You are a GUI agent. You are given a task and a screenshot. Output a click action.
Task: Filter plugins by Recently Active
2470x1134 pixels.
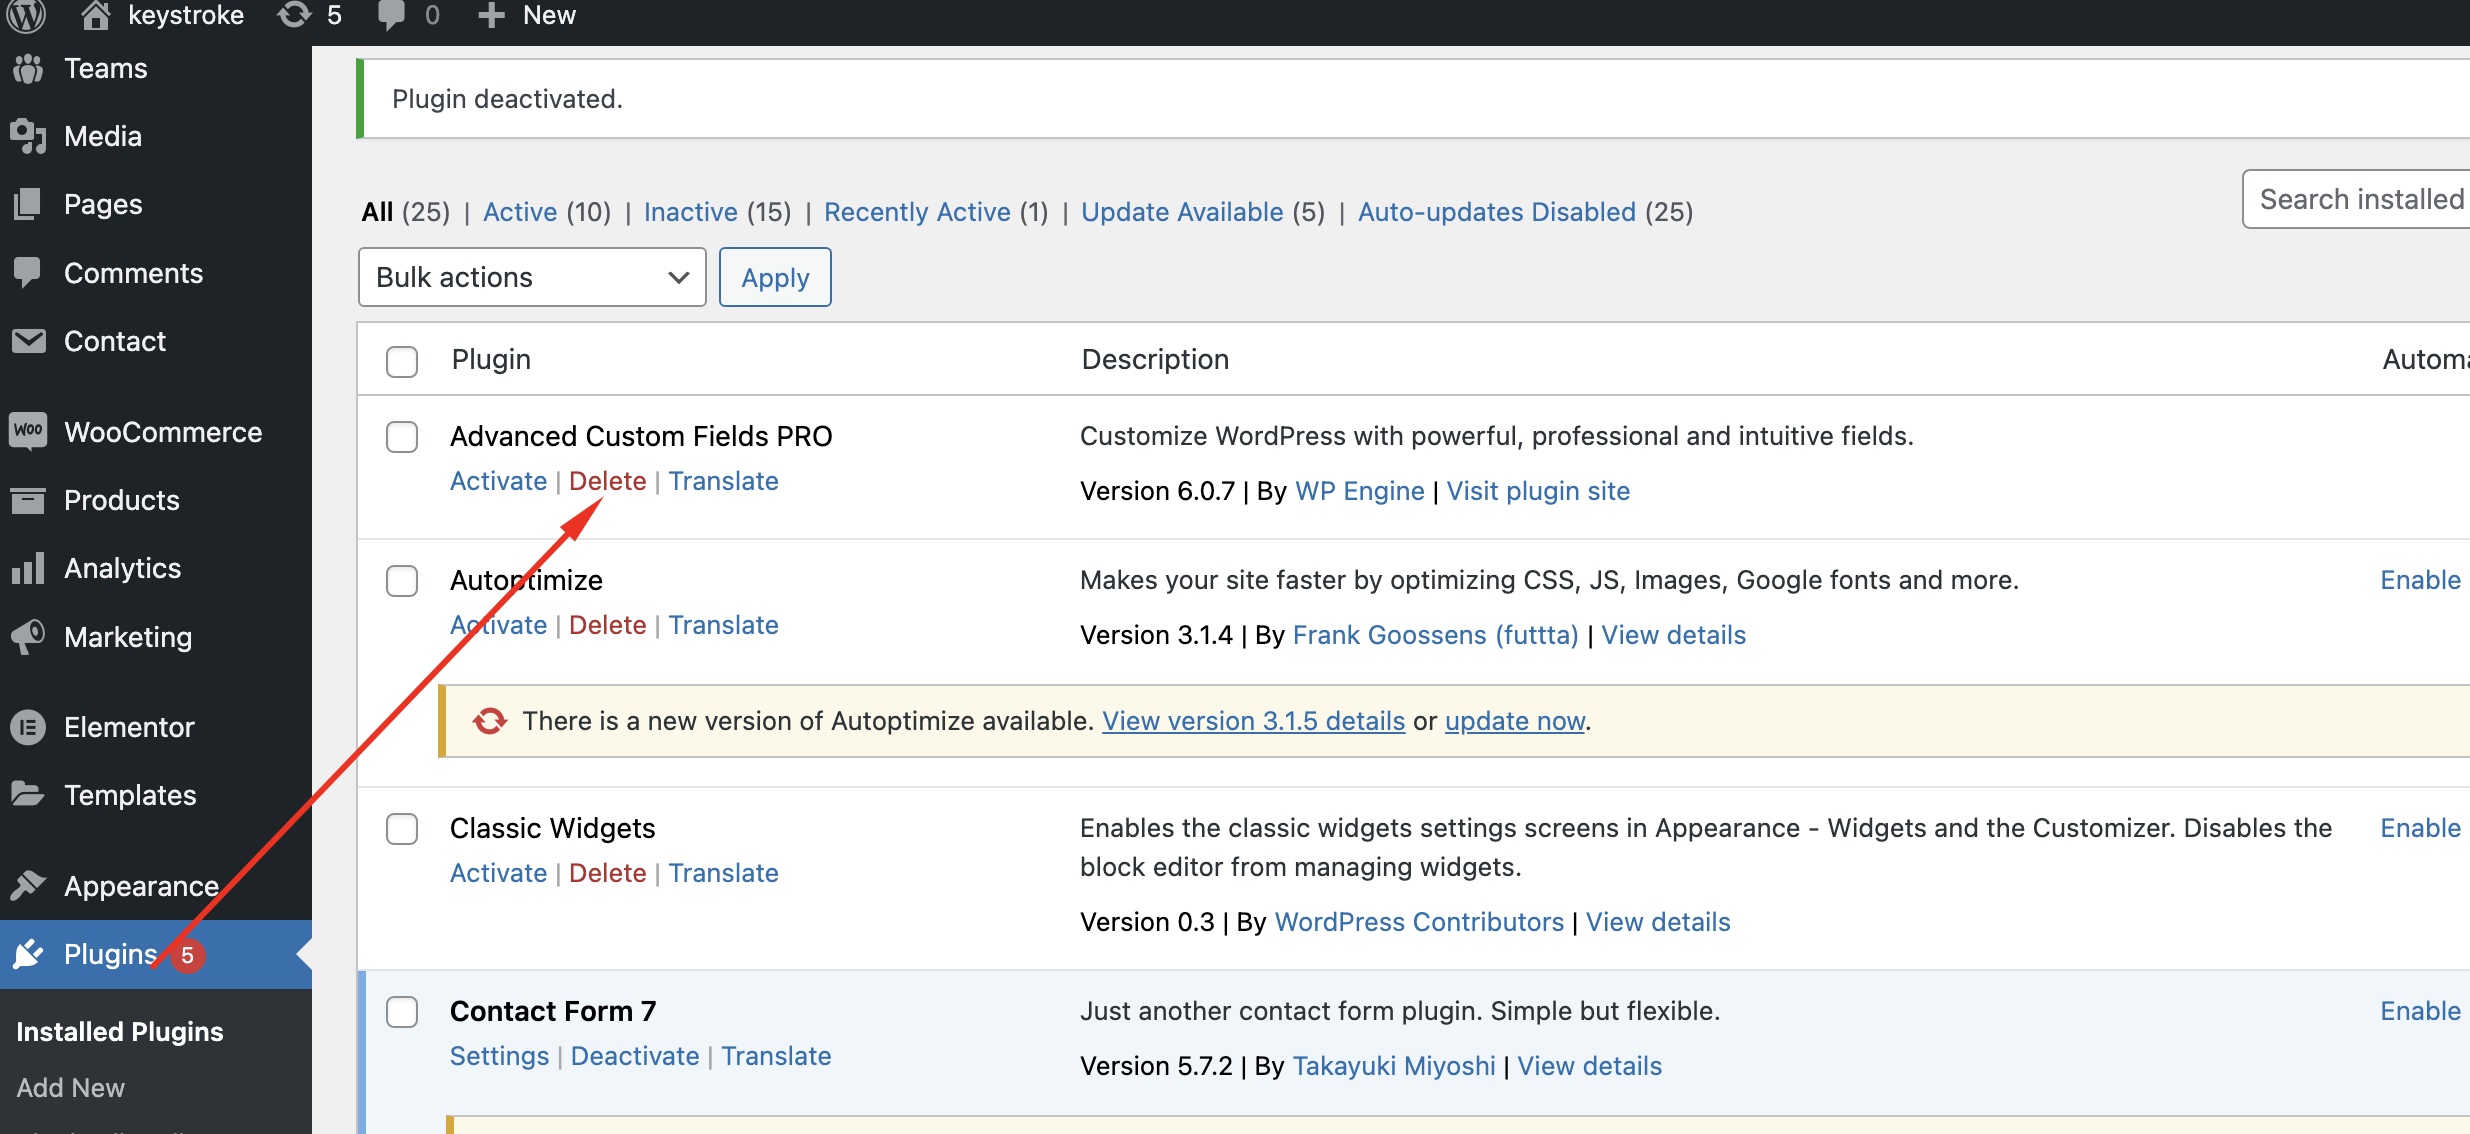pos(917,212)
